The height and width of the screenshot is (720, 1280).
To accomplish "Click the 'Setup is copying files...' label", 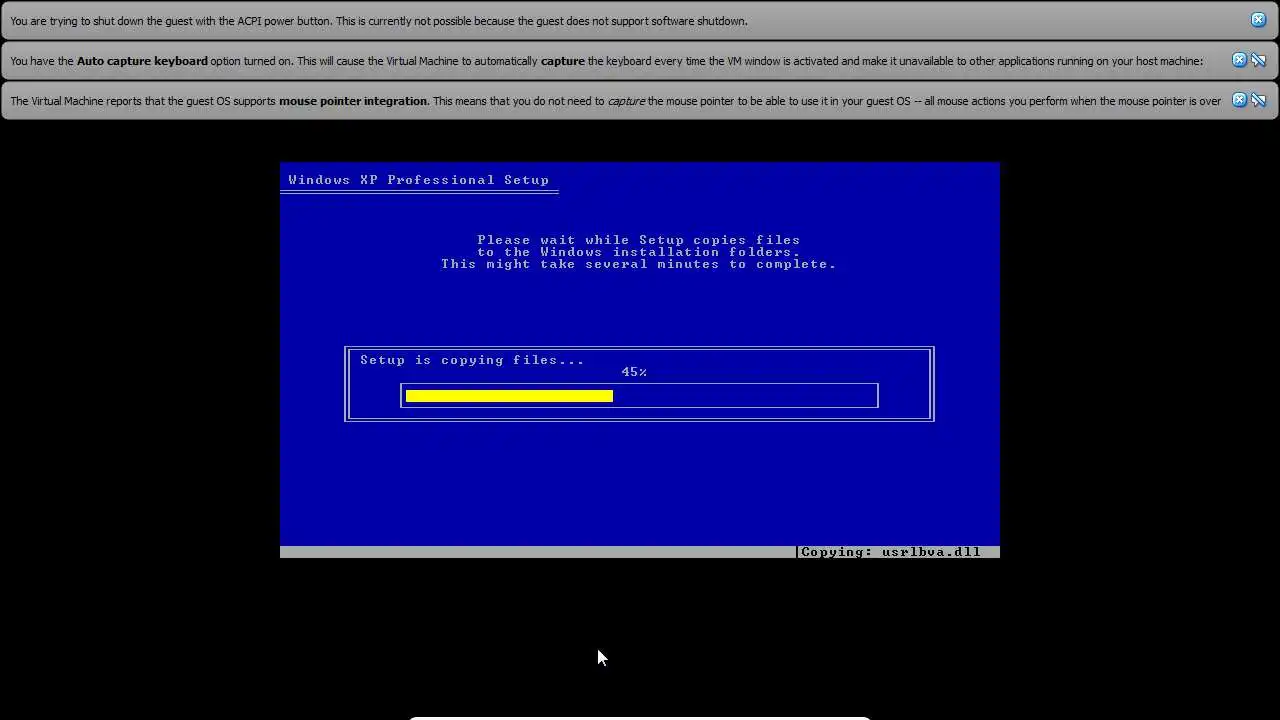I will (x=472, y=360).
